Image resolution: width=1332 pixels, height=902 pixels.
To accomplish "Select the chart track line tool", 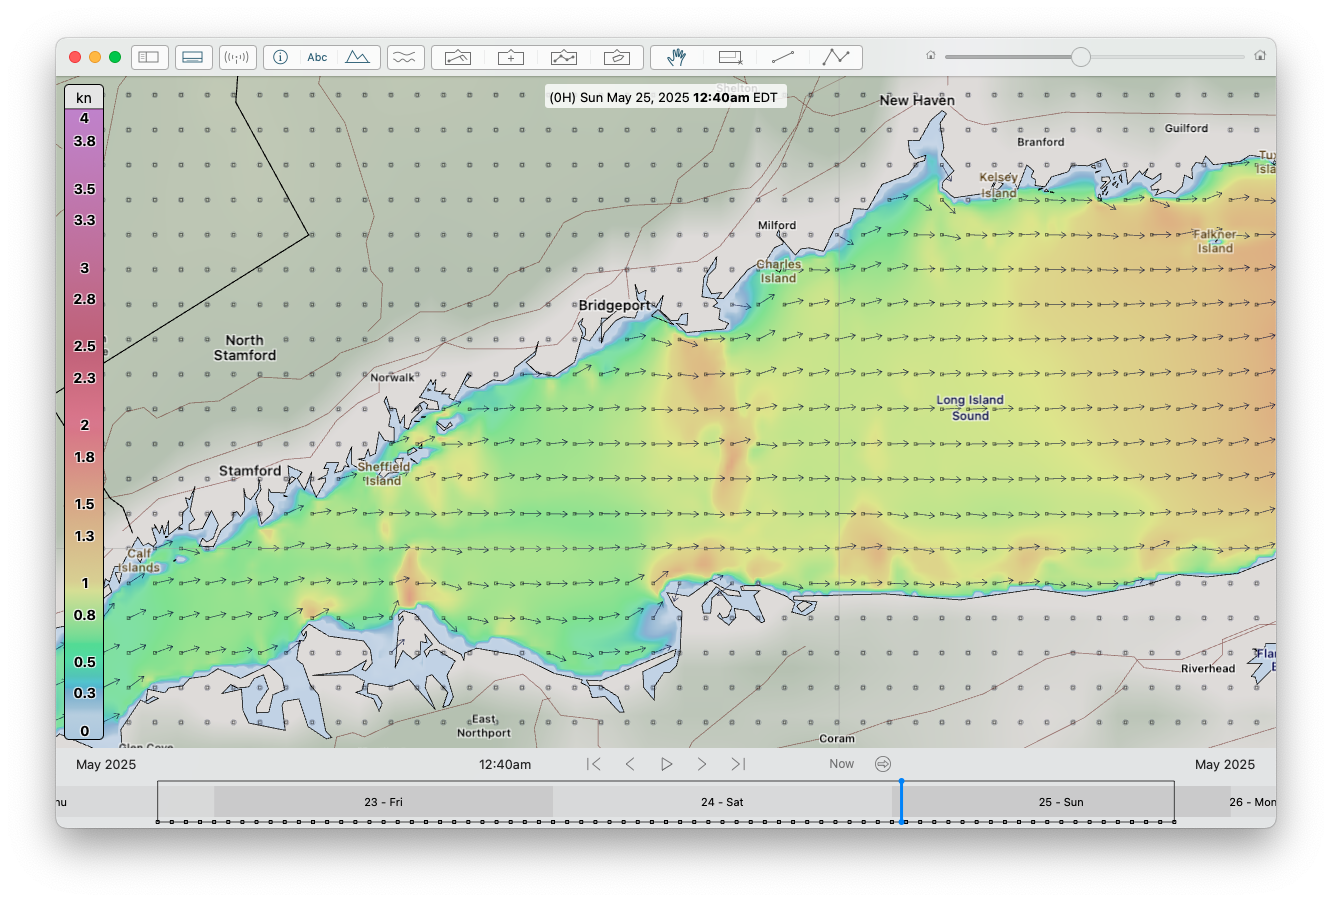I will (x=564, y=57).
